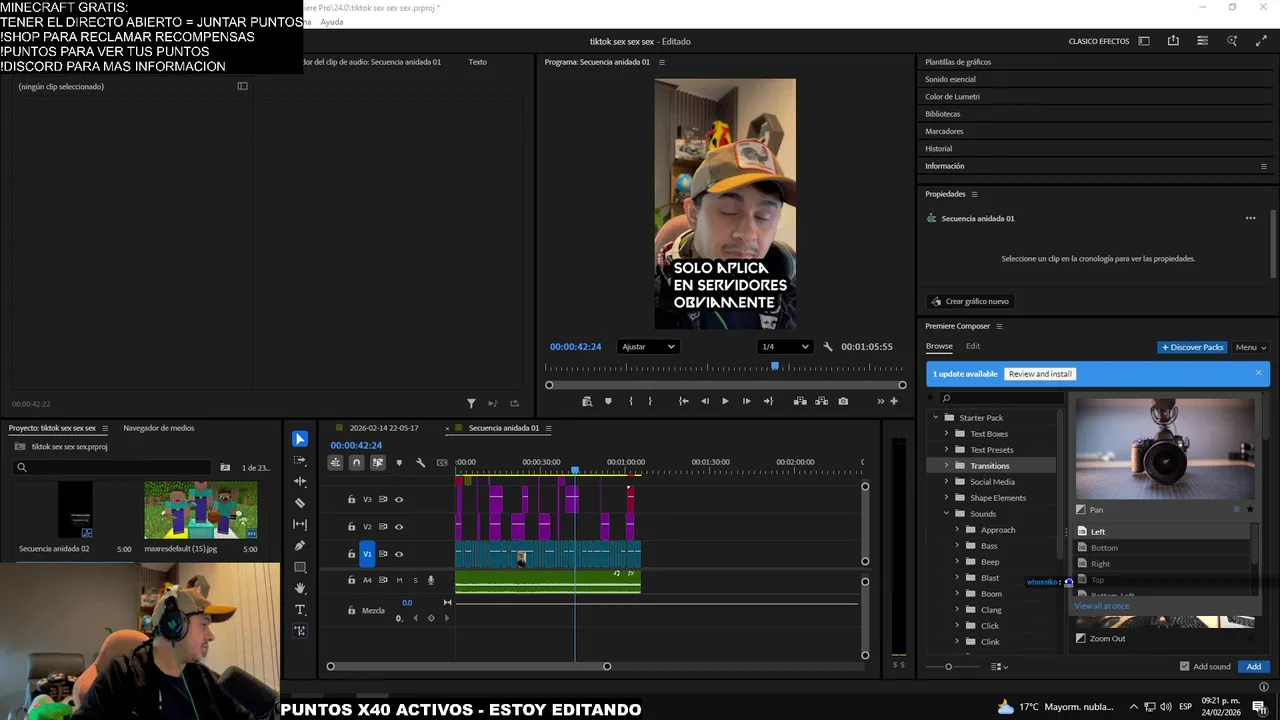Select the Rectangle tool

[300, 567]
